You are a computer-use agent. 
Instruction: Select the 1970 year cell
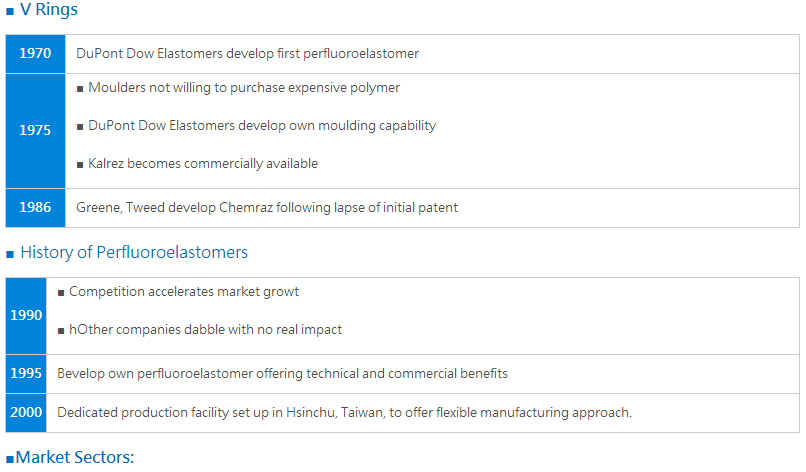[x=35, y=53]
